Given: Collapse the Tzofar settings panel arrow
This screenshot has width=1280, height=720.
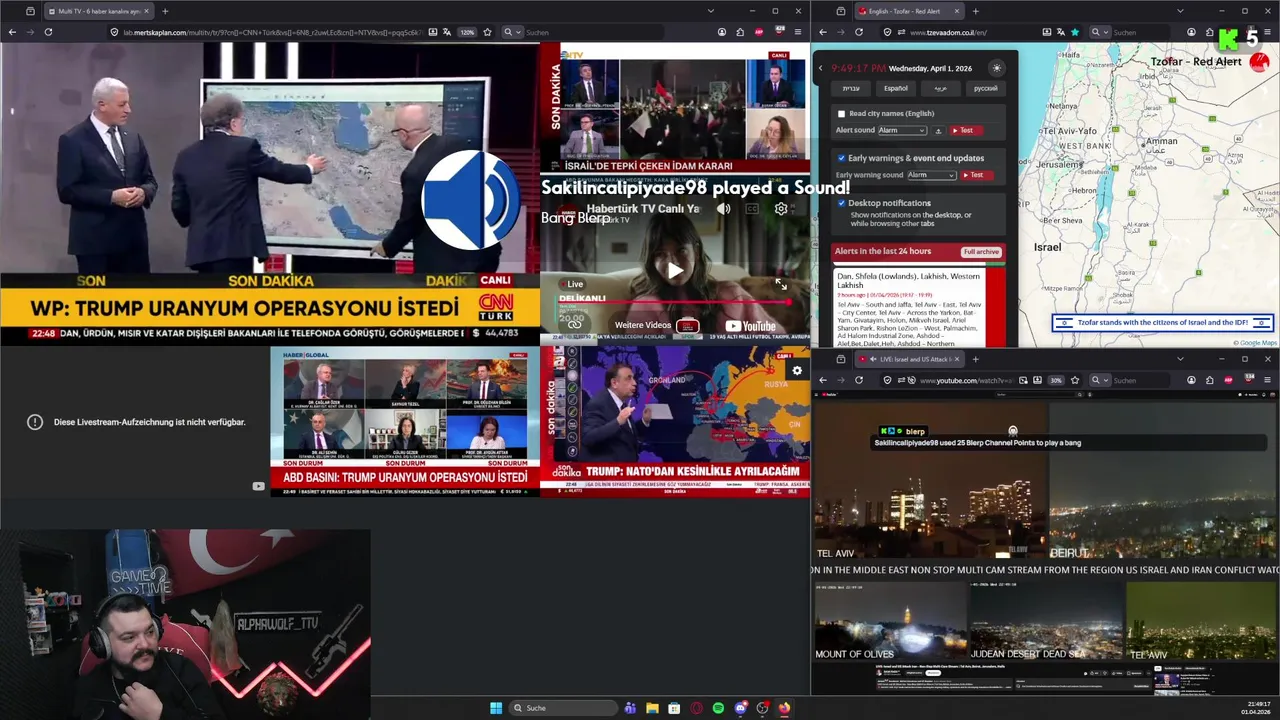Looking at the screenshot, I should [821, 68].
